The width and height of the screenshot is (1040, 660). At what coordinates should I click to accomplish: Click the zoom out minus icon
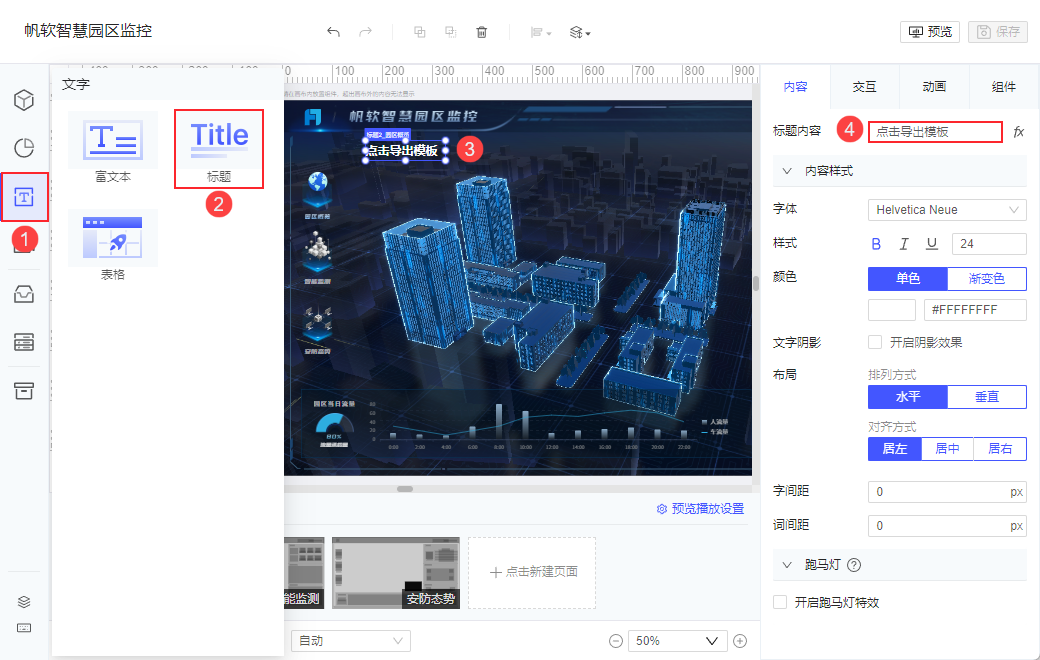point(616,641)
